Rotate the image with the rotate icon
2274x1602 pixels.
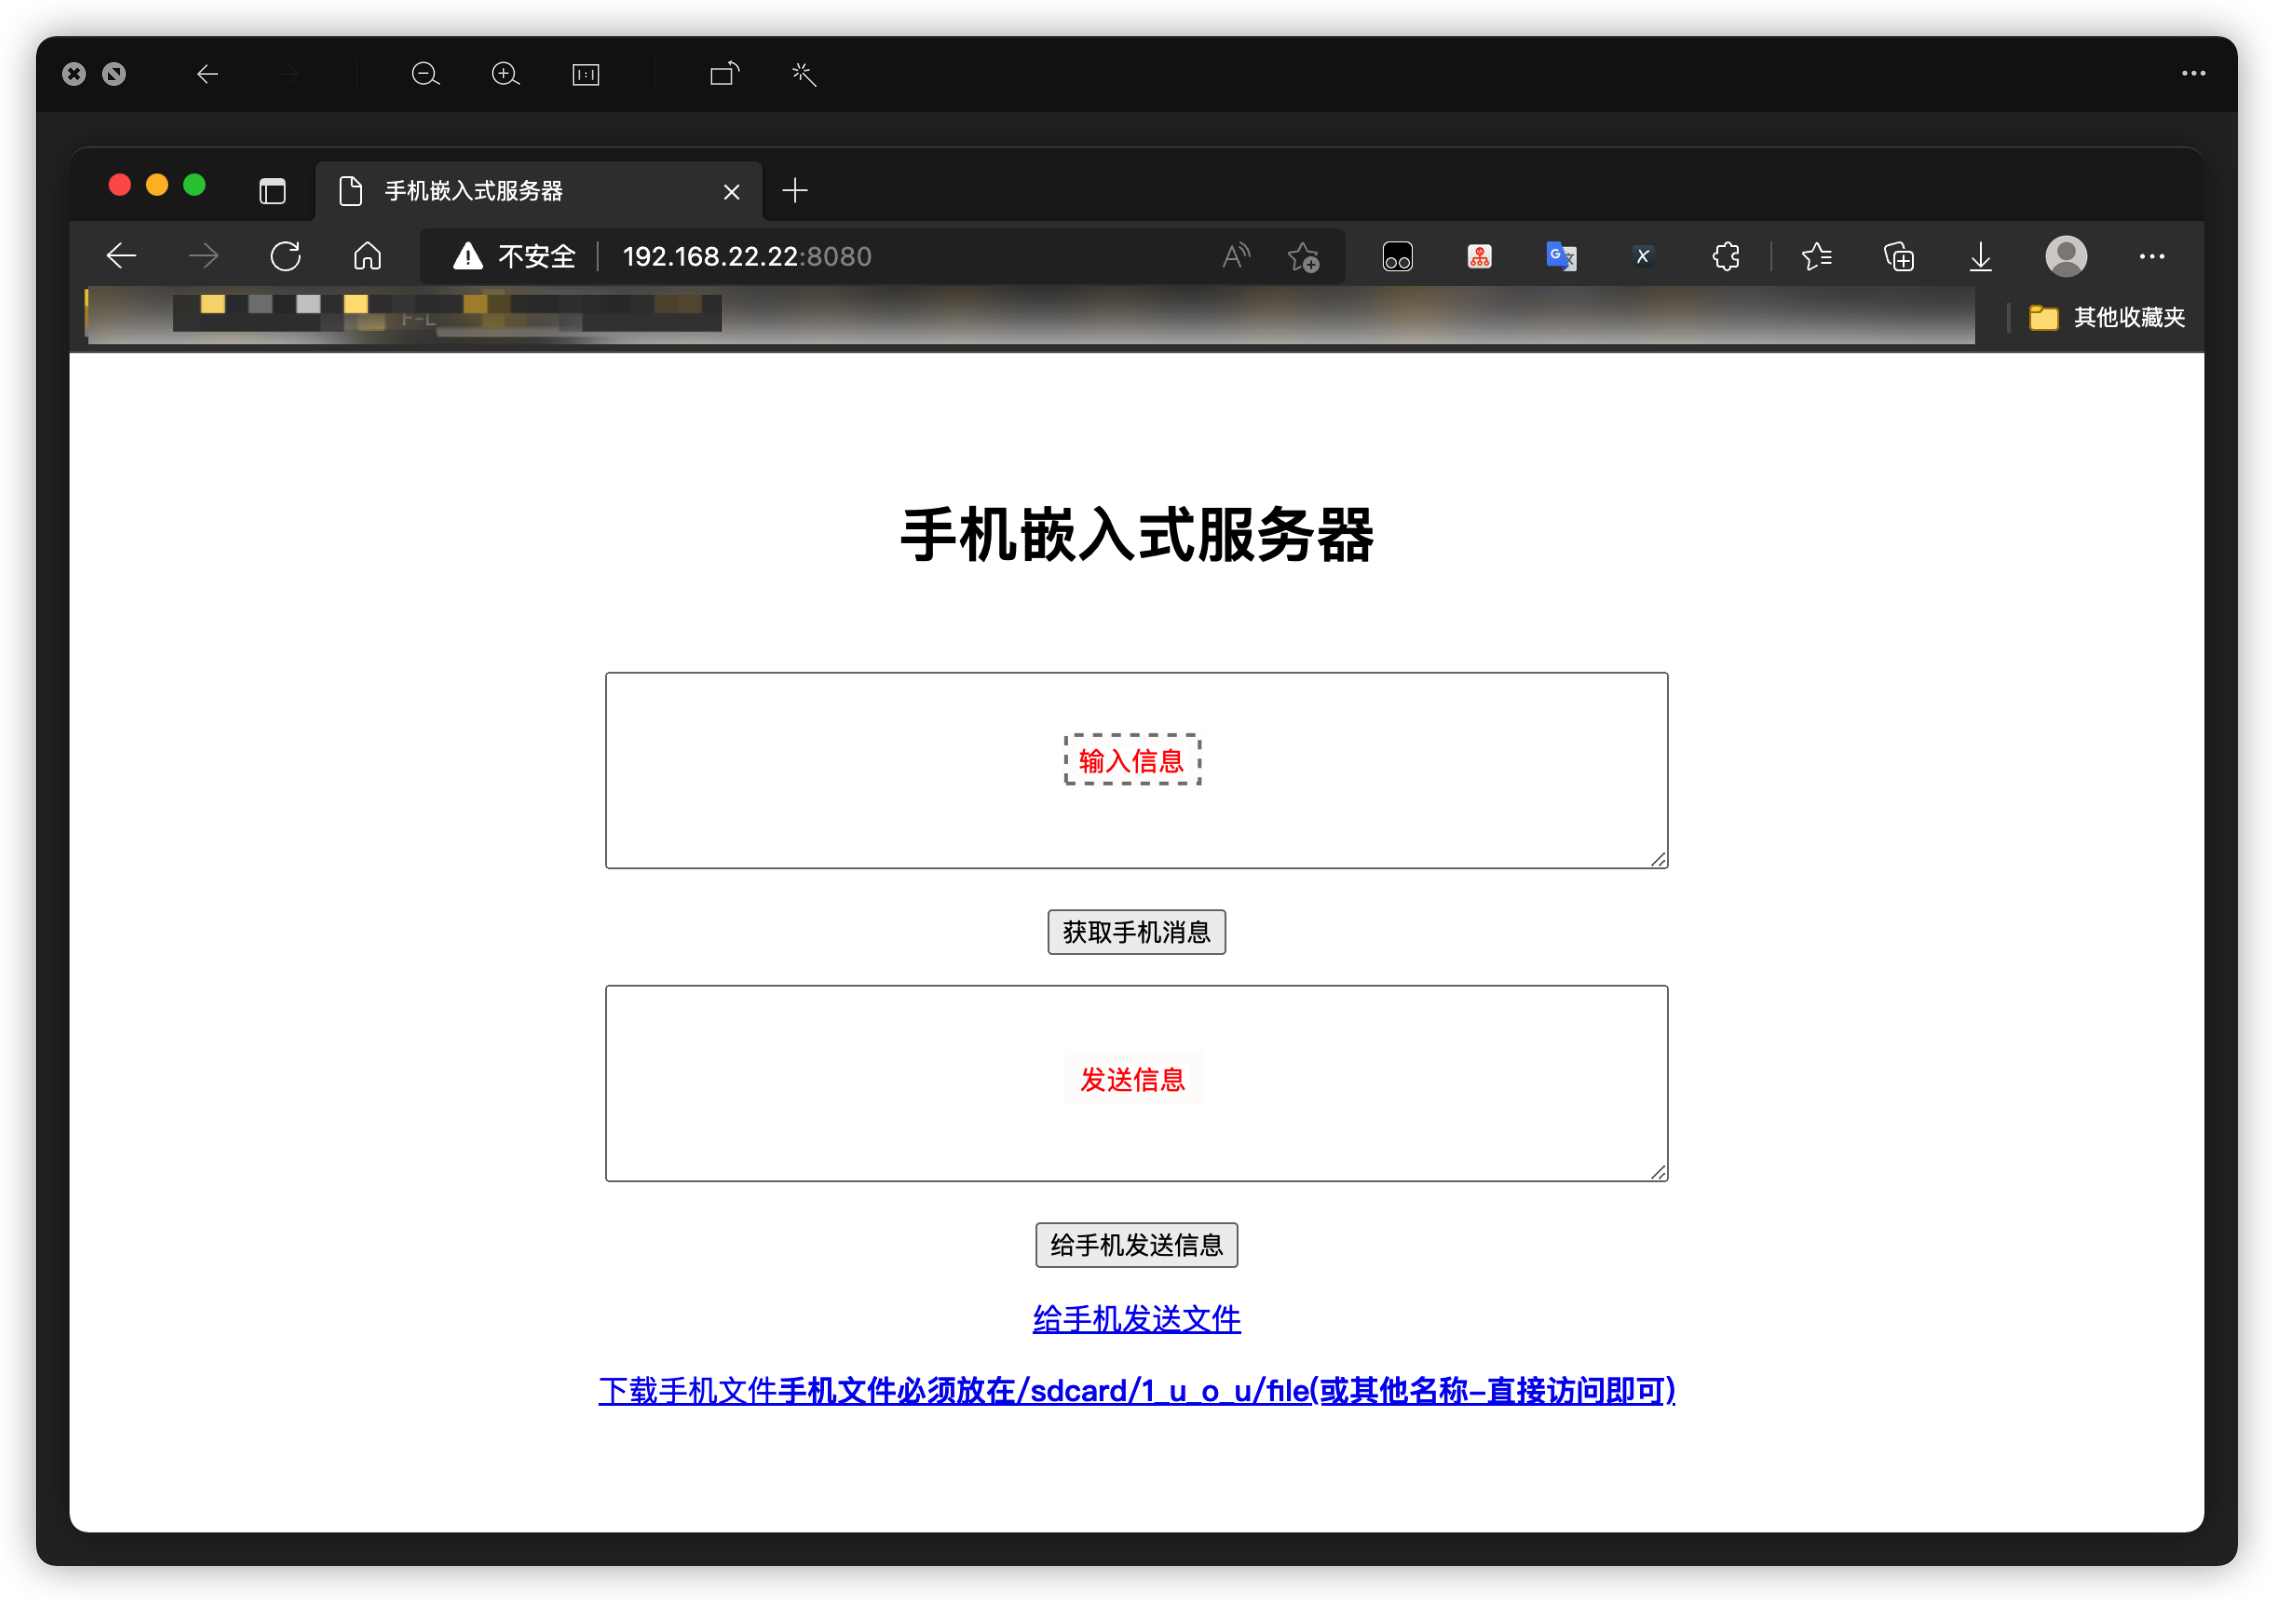[724, 74]
